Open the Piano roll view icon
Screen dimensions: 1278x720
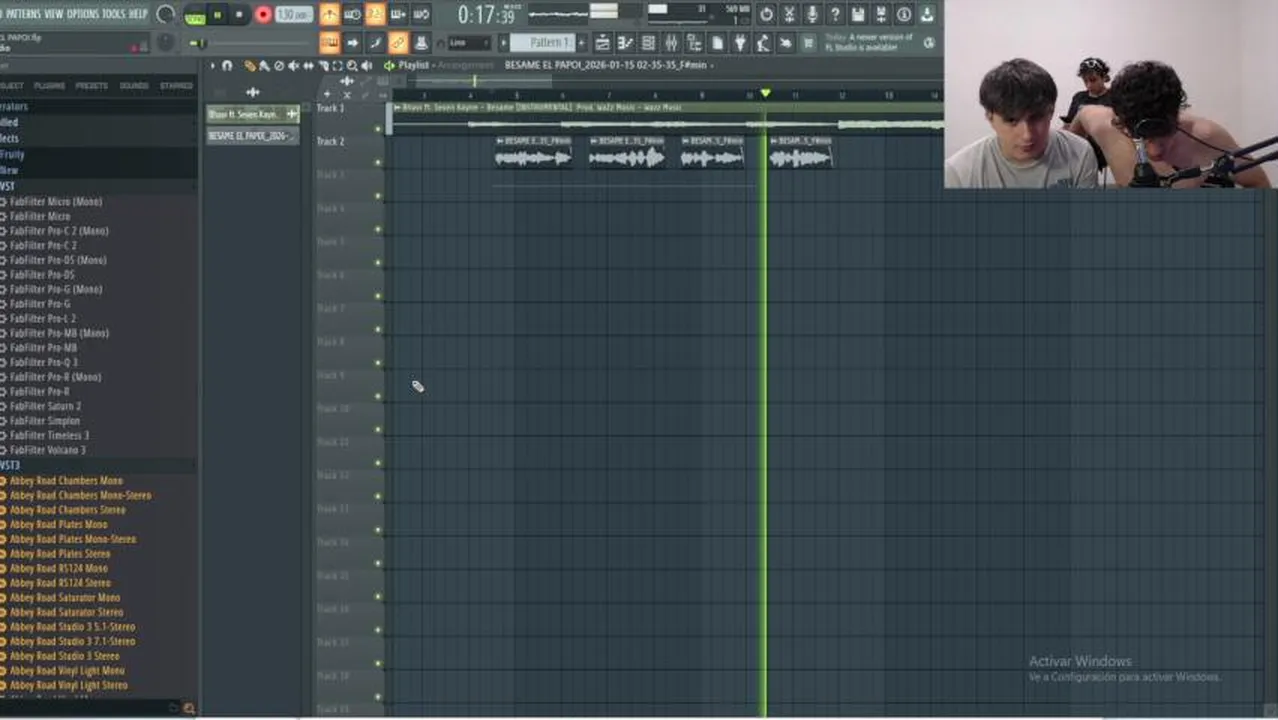click(x=626, y=43)
